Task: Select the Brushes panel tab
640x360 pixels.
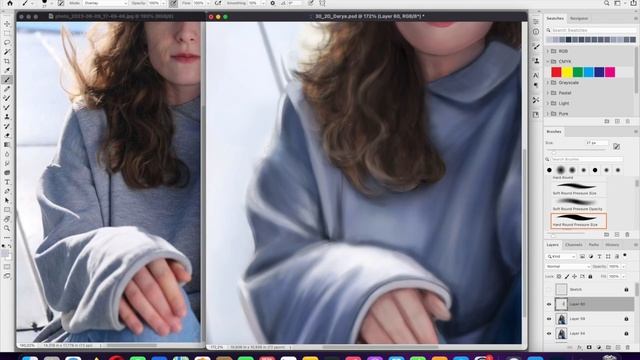Action: click(x=554, y=131)
